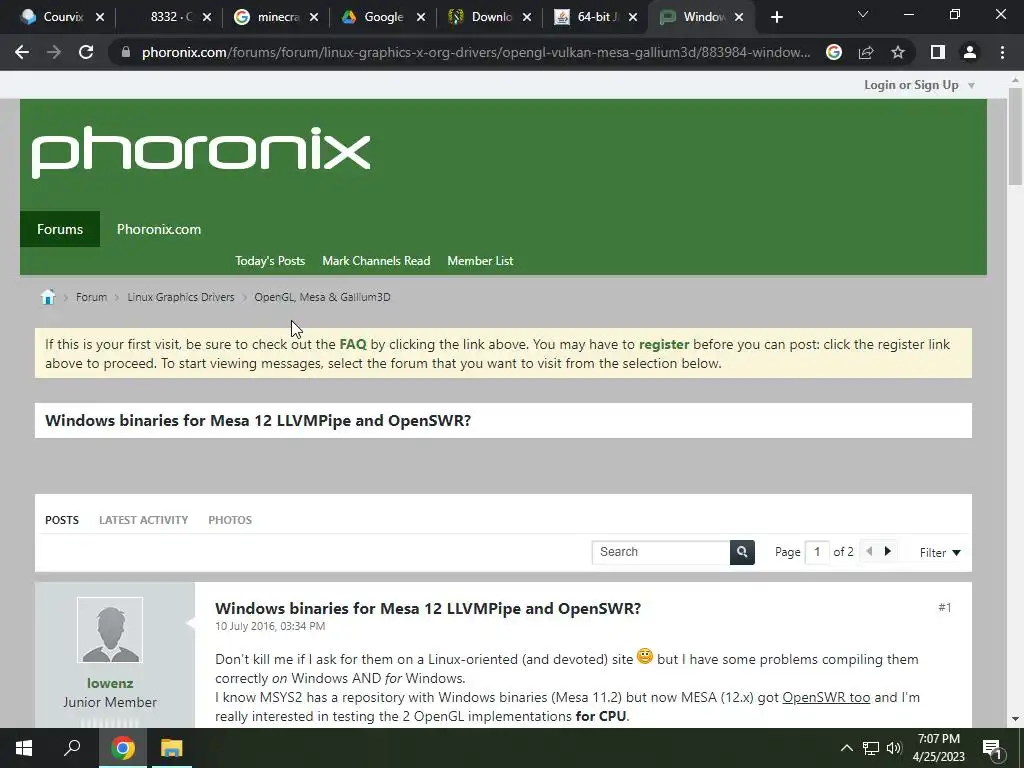The image size is (1024, 768).
Task: Open the Member List
Action: [480, 261]
